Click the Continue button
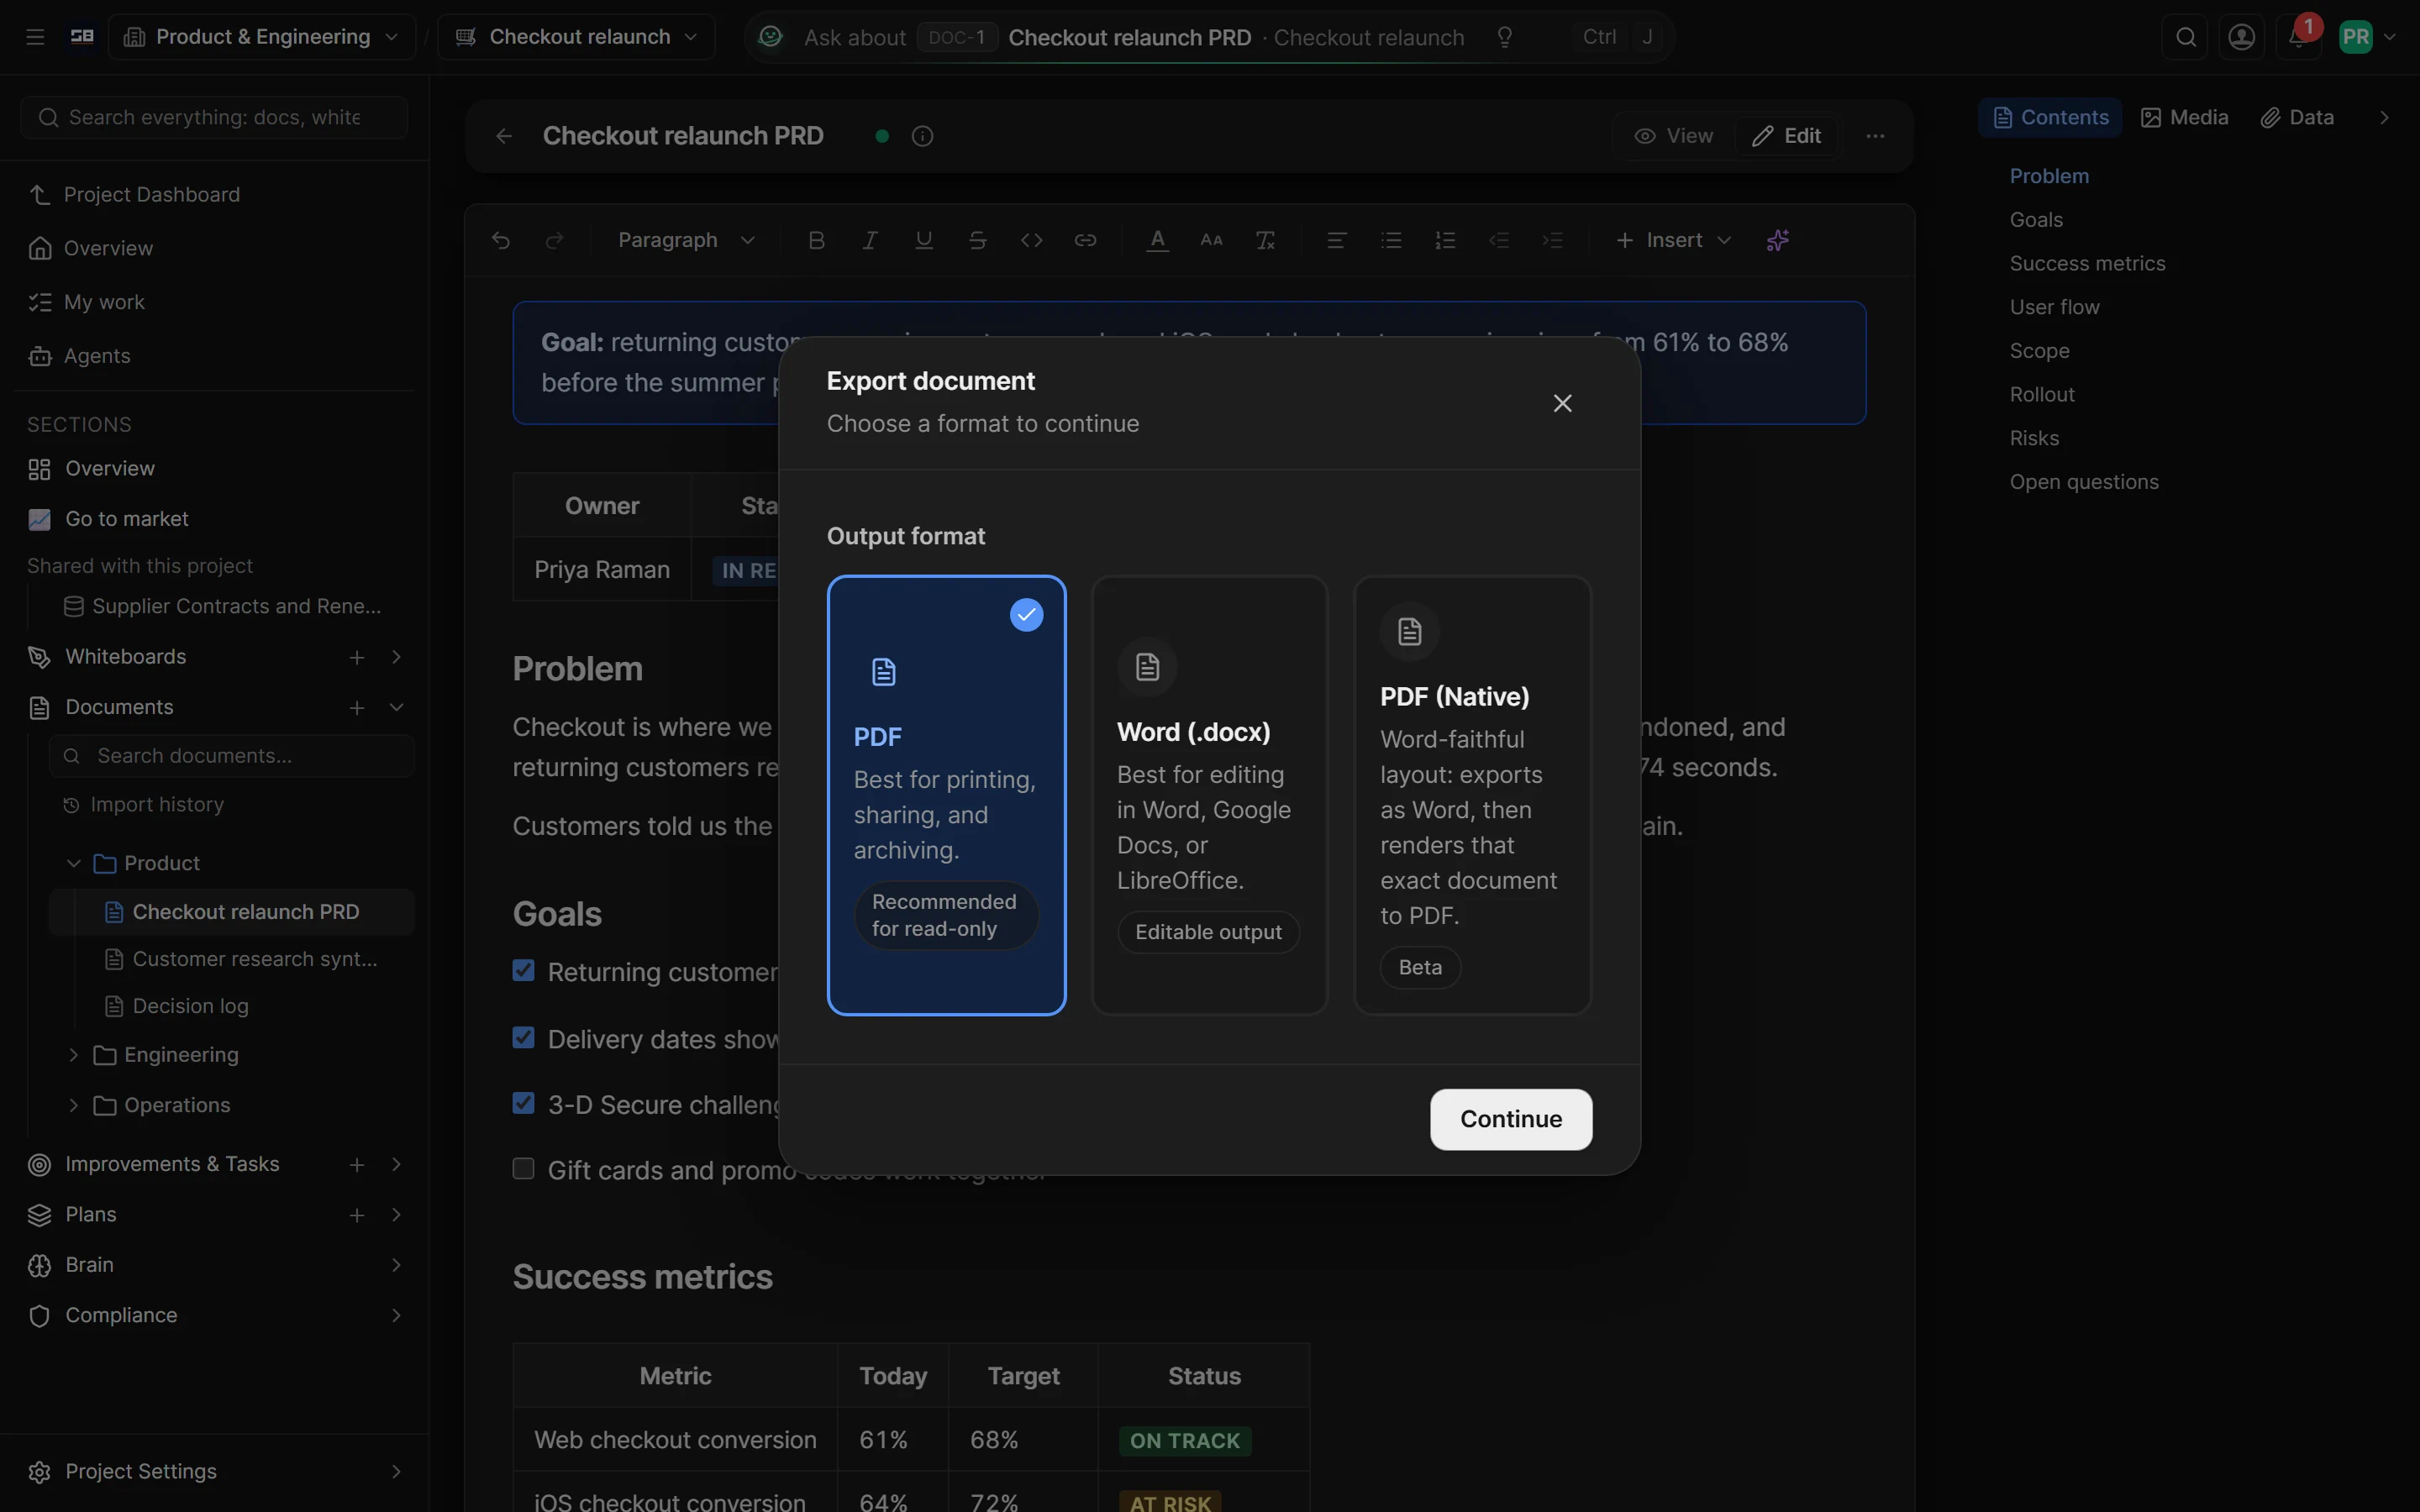The height and width of the screenshot is (1512, 2420). pyautogui.click(x=1511, y=1119)
